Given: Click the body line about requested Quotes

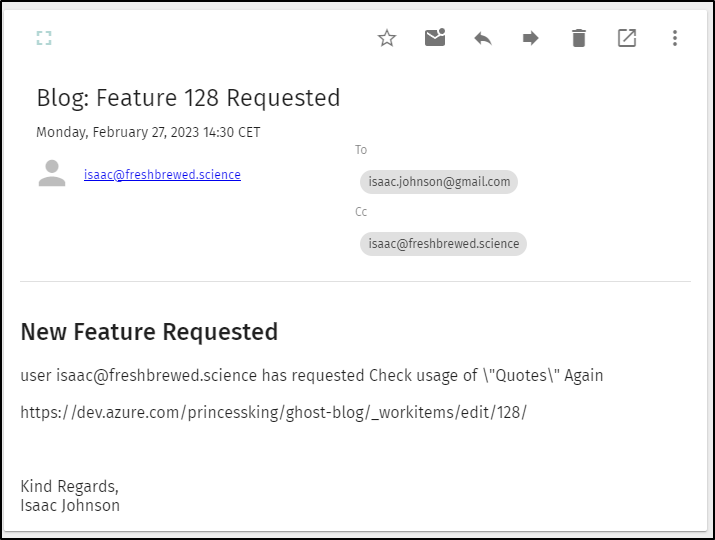Looking at the screenshot, I should [312, 375].
